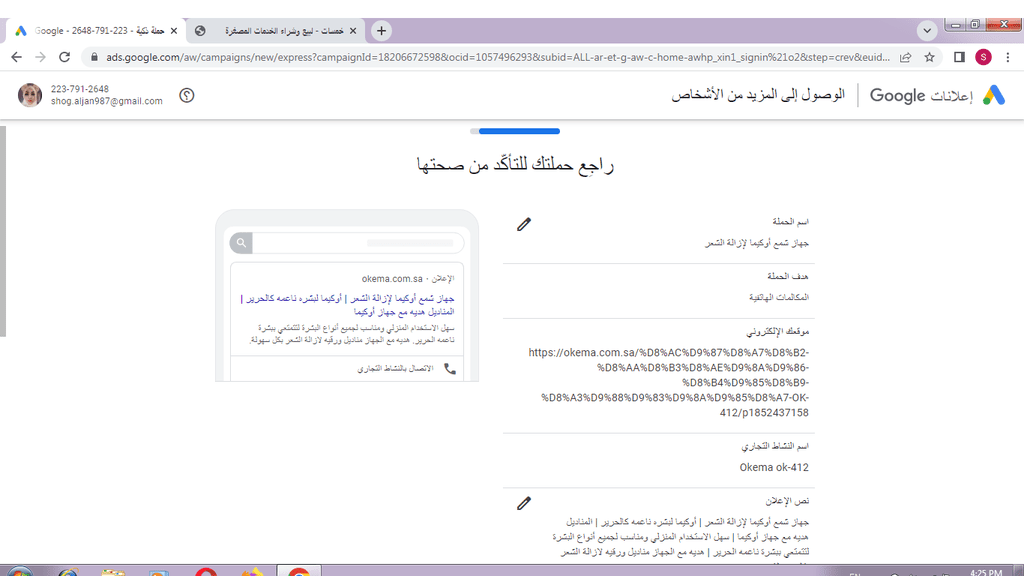The width and height of the screenshot is (1024, 576).
Task: Click the account ID 223-791-2648
Action: pyautogui.click(x=80, y=89)
